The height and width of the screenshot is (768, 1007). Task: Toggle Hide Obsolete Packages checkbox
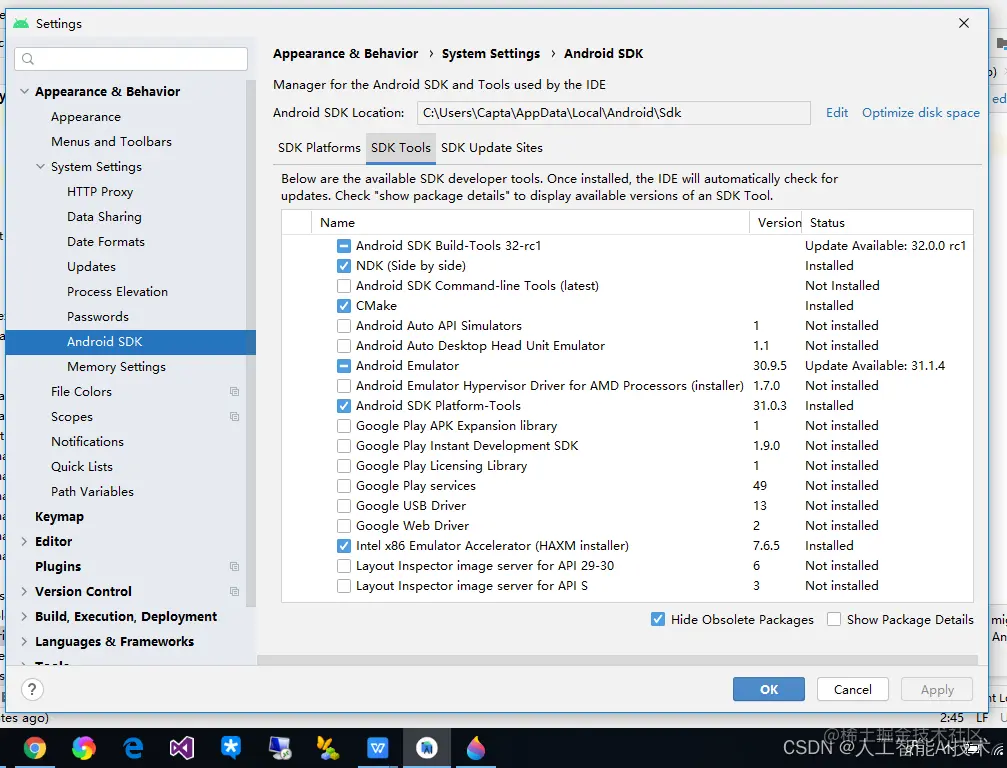pos(658,620)
